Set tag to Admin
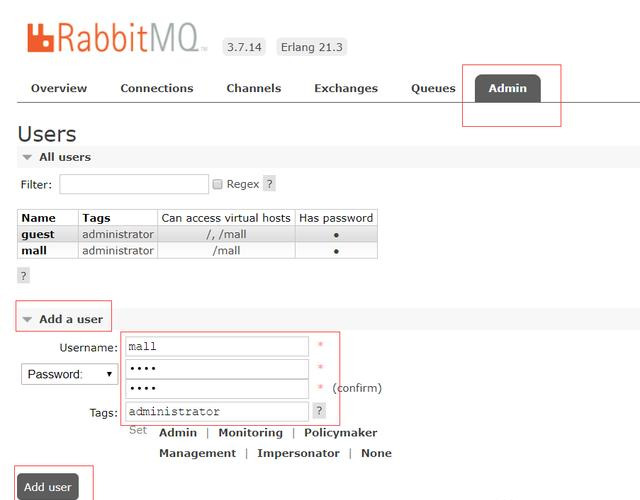 tap(178, 433)
